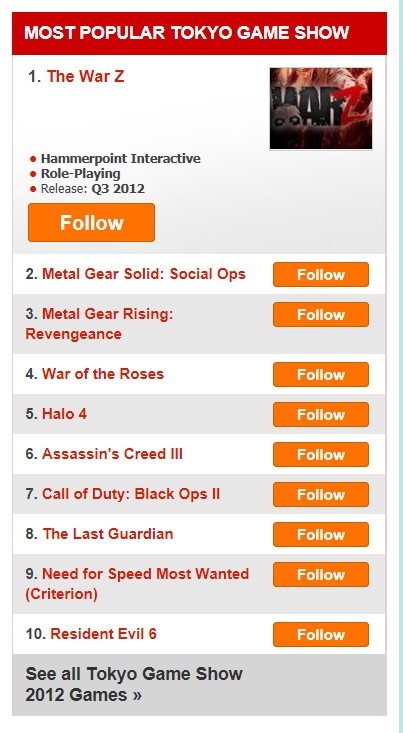Follow Metal Gear Solid: Social Ops
This screenshot has width=403, height=733.
click(x=321, y=274)
